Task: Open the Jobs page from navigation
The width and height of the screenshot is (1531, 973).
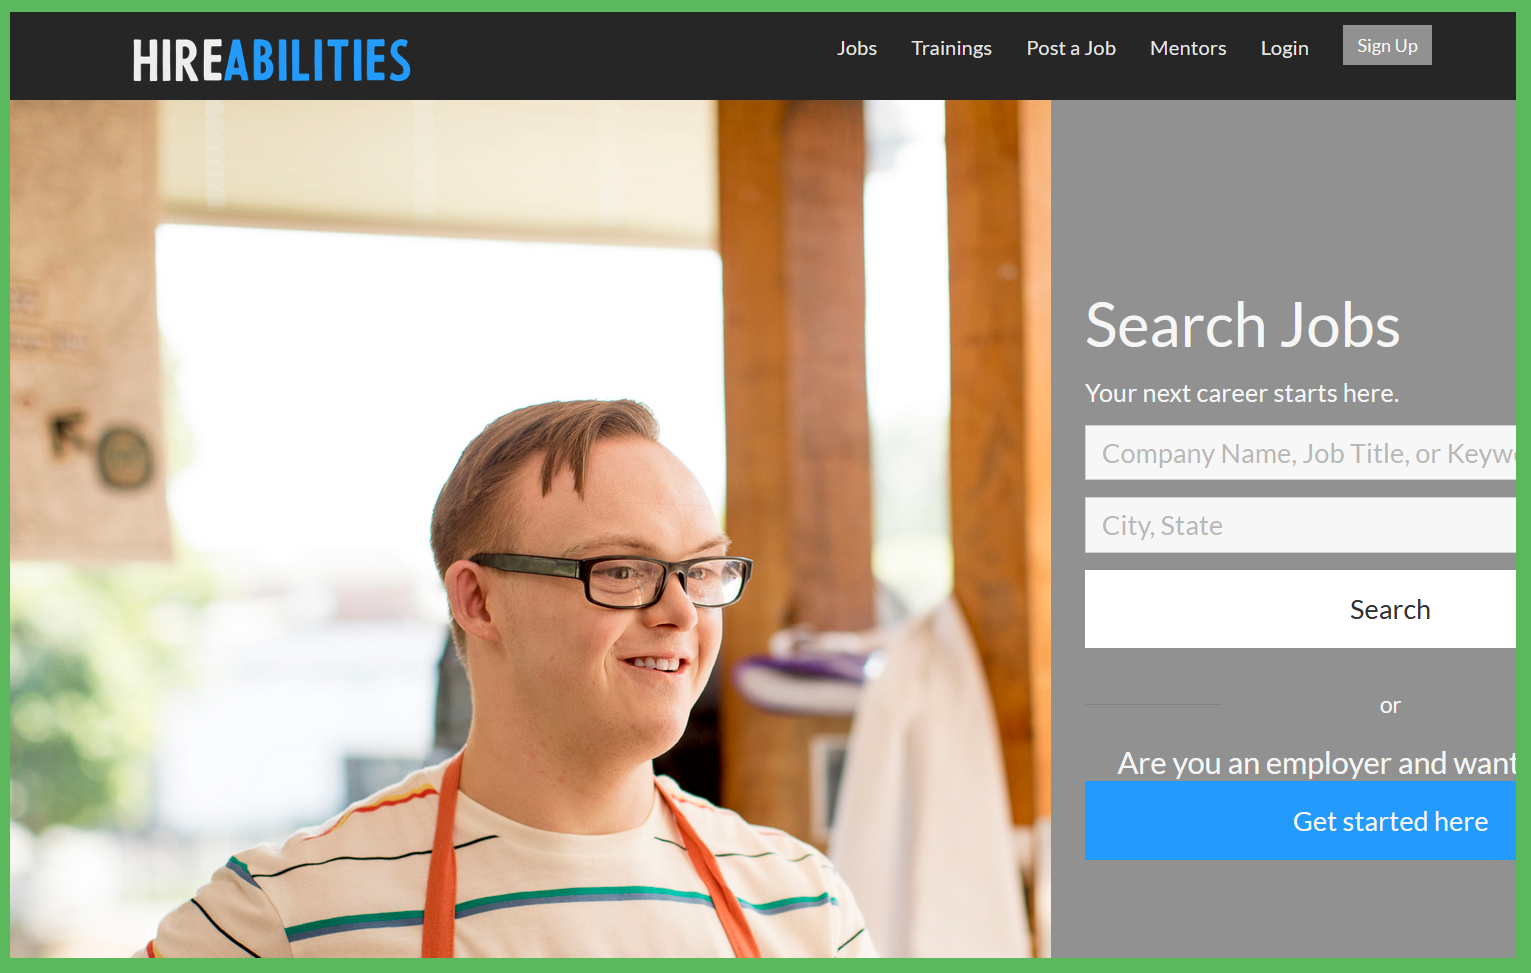Action: [857, 48]
